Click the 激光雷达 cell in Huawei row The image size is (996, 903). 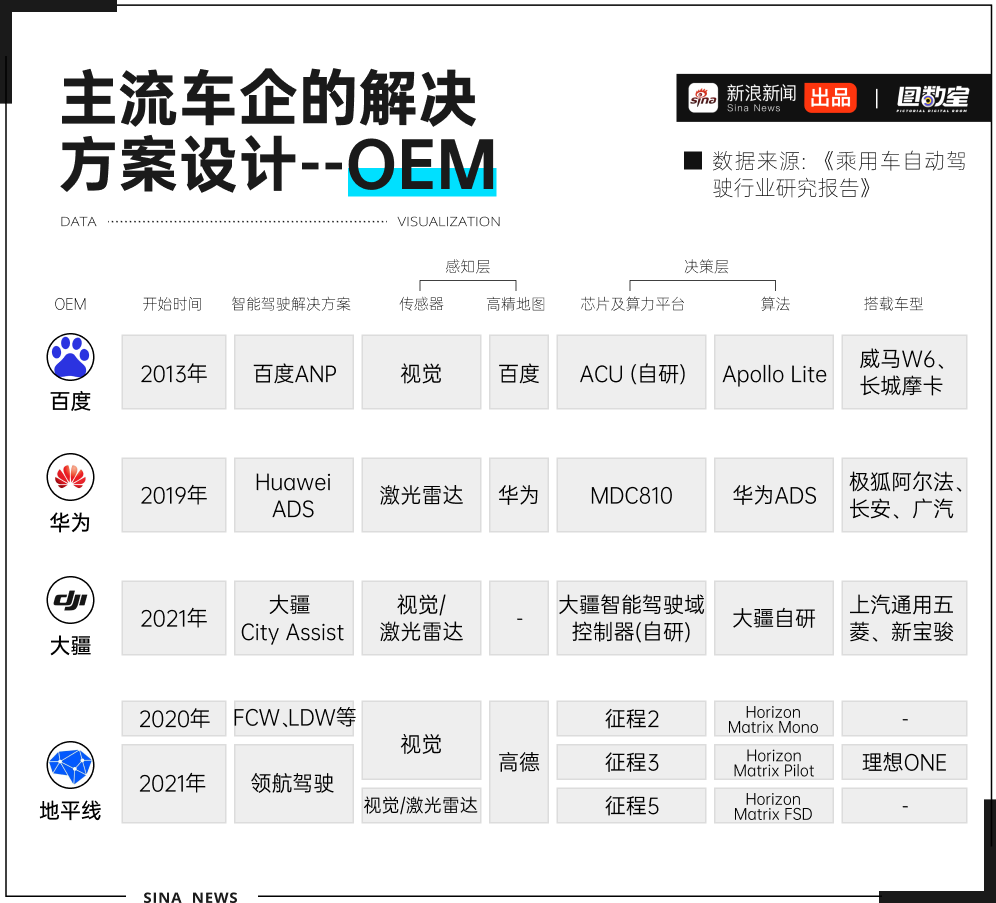pos(422,495)
